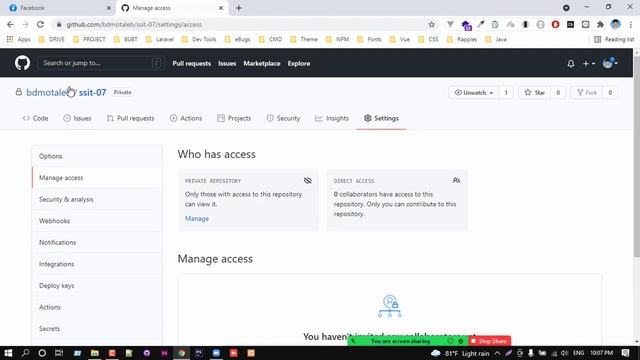Close the Manage access browser tab

click(x=221, y=8)
